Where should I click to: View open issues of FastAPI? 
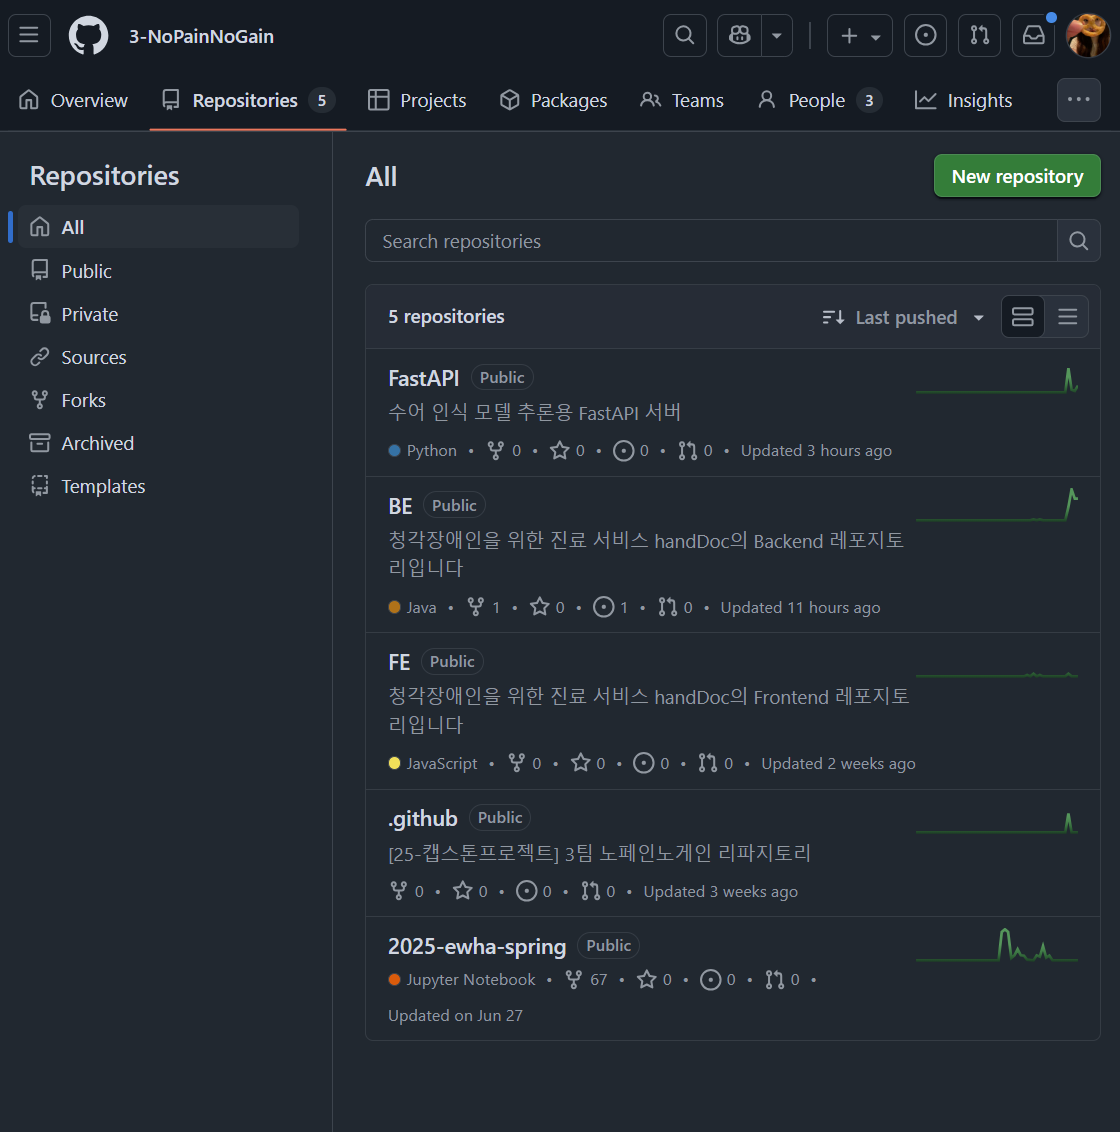click(630, 450)
